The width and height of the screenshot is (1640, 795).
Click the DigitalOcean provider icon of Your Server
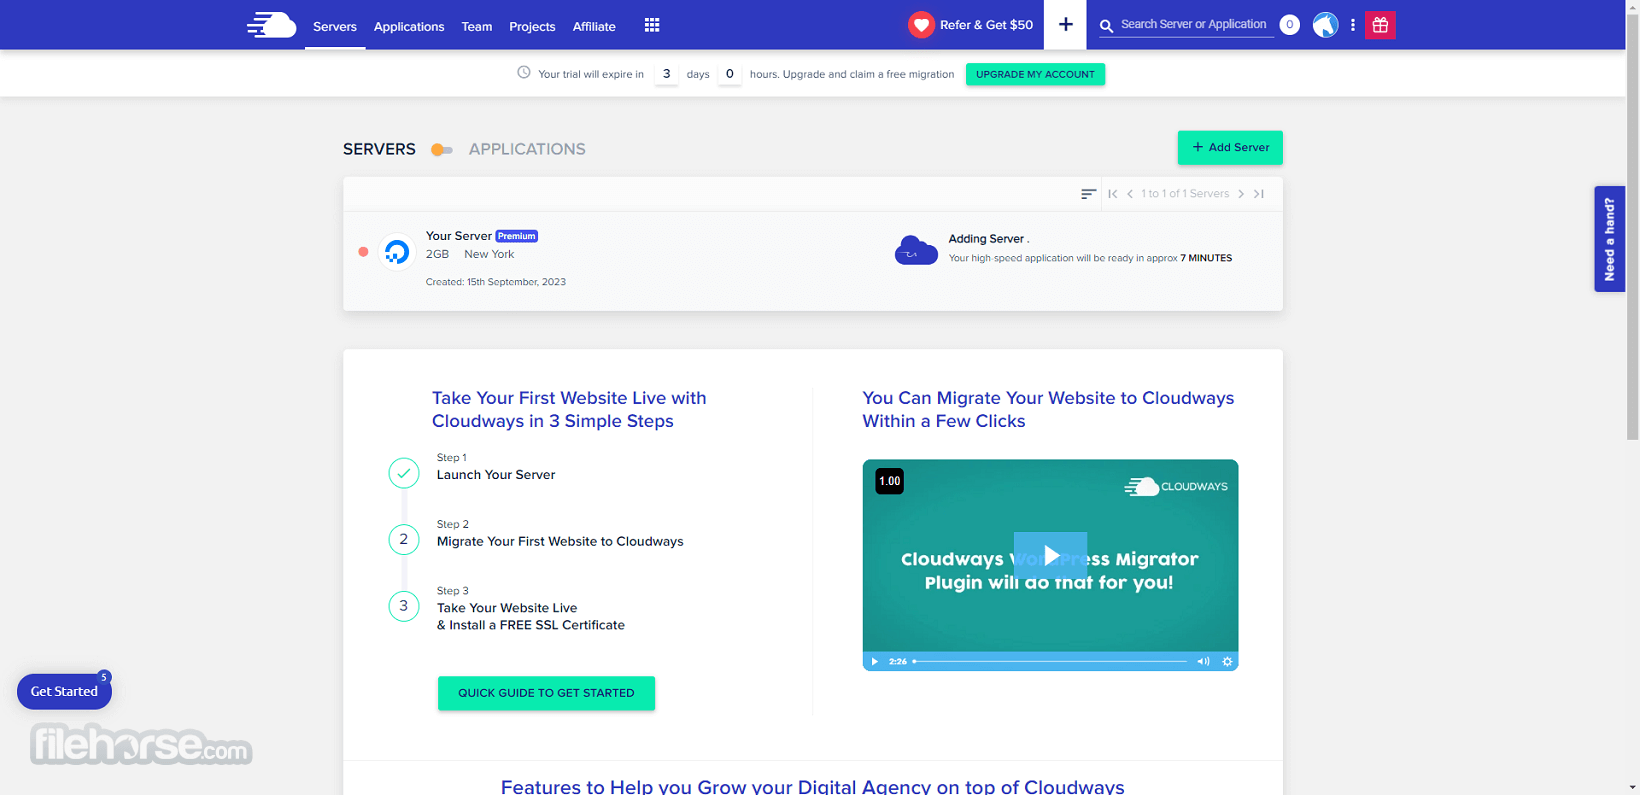(x=397, y=252)
